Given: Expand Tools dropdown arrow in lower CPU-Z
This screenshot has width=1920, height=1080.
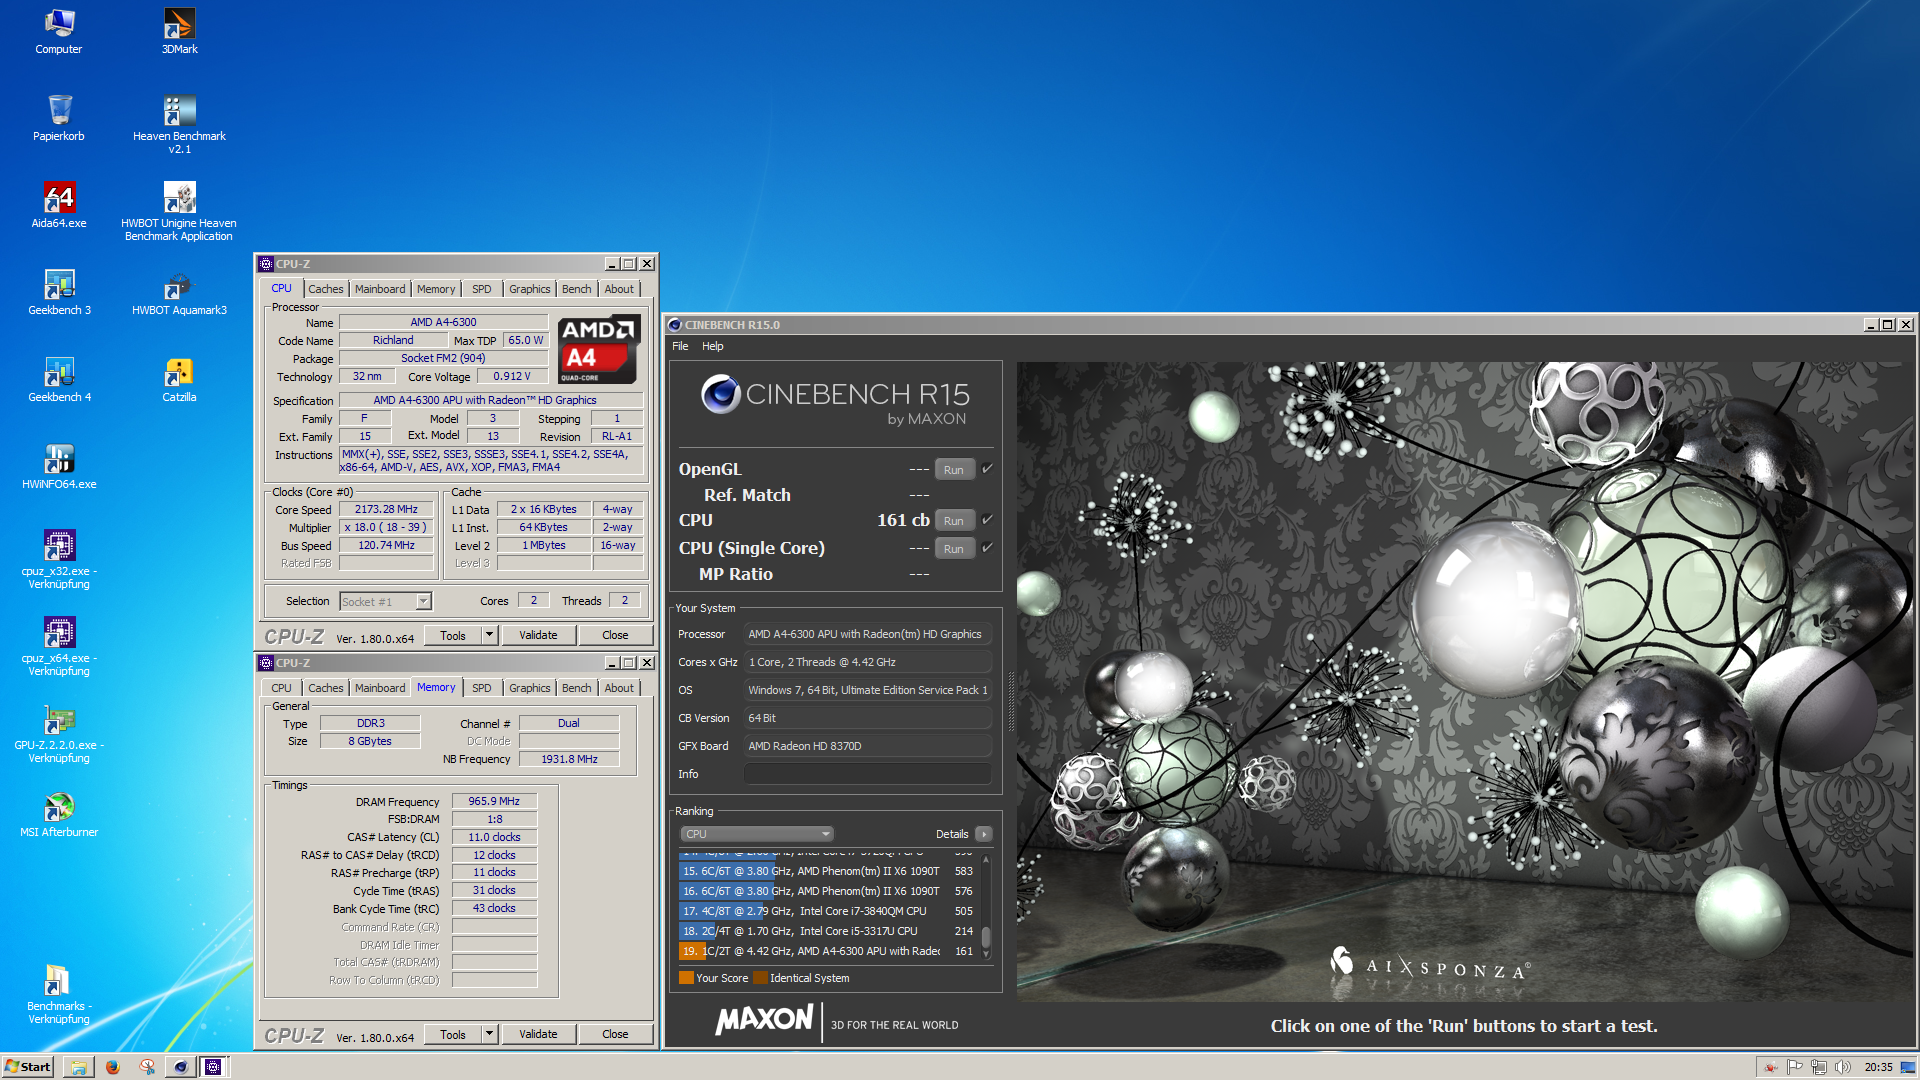Looking at the screenshot, I should pyautogui.click(x=489, y=1034).
